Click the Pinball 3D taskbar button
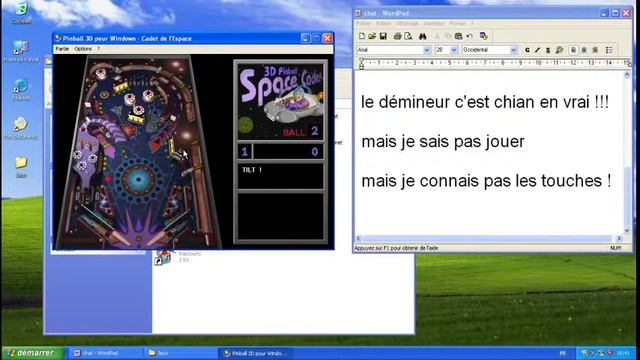The height and width of the screenshot is (360, 640). 255,353
